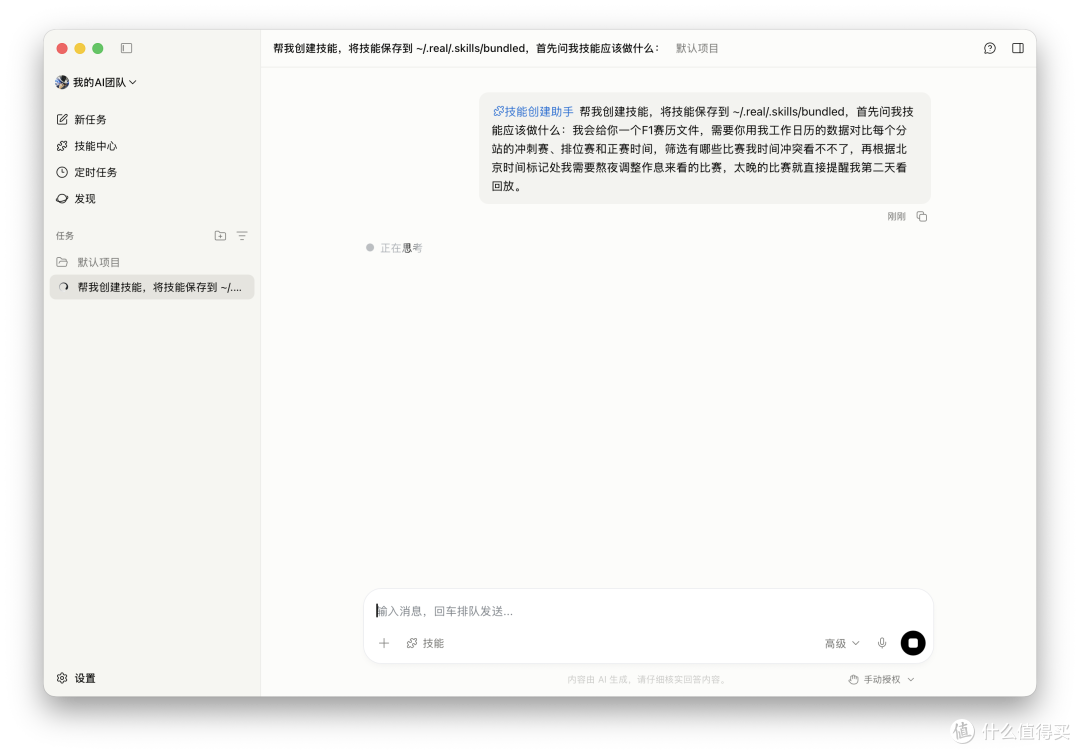The image size is (1080, 754).
Task: Toggle the left sidebar panel icon
Action: point(126,48)
